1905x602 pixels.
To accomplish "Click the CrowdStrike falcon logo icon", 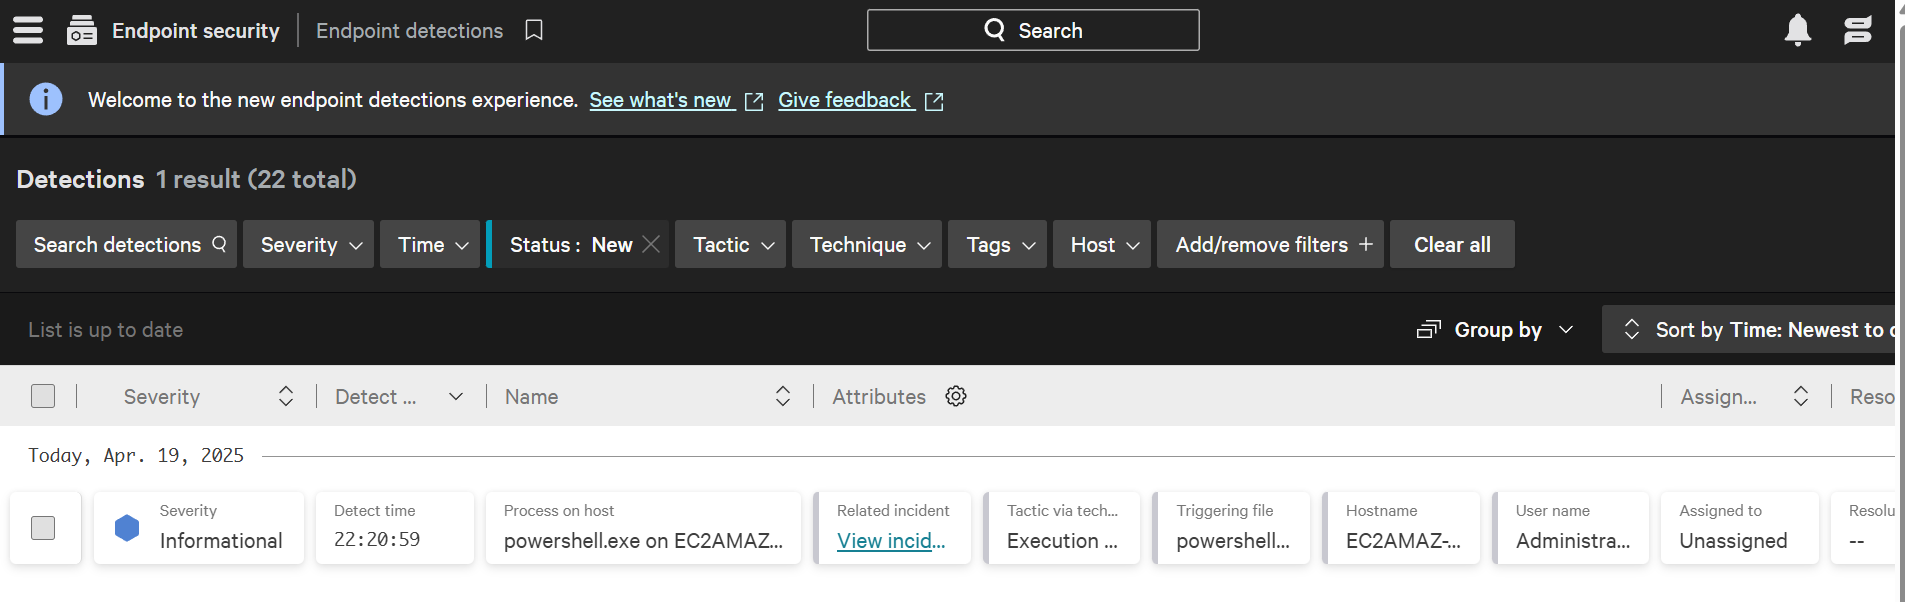I will 1857,30.
